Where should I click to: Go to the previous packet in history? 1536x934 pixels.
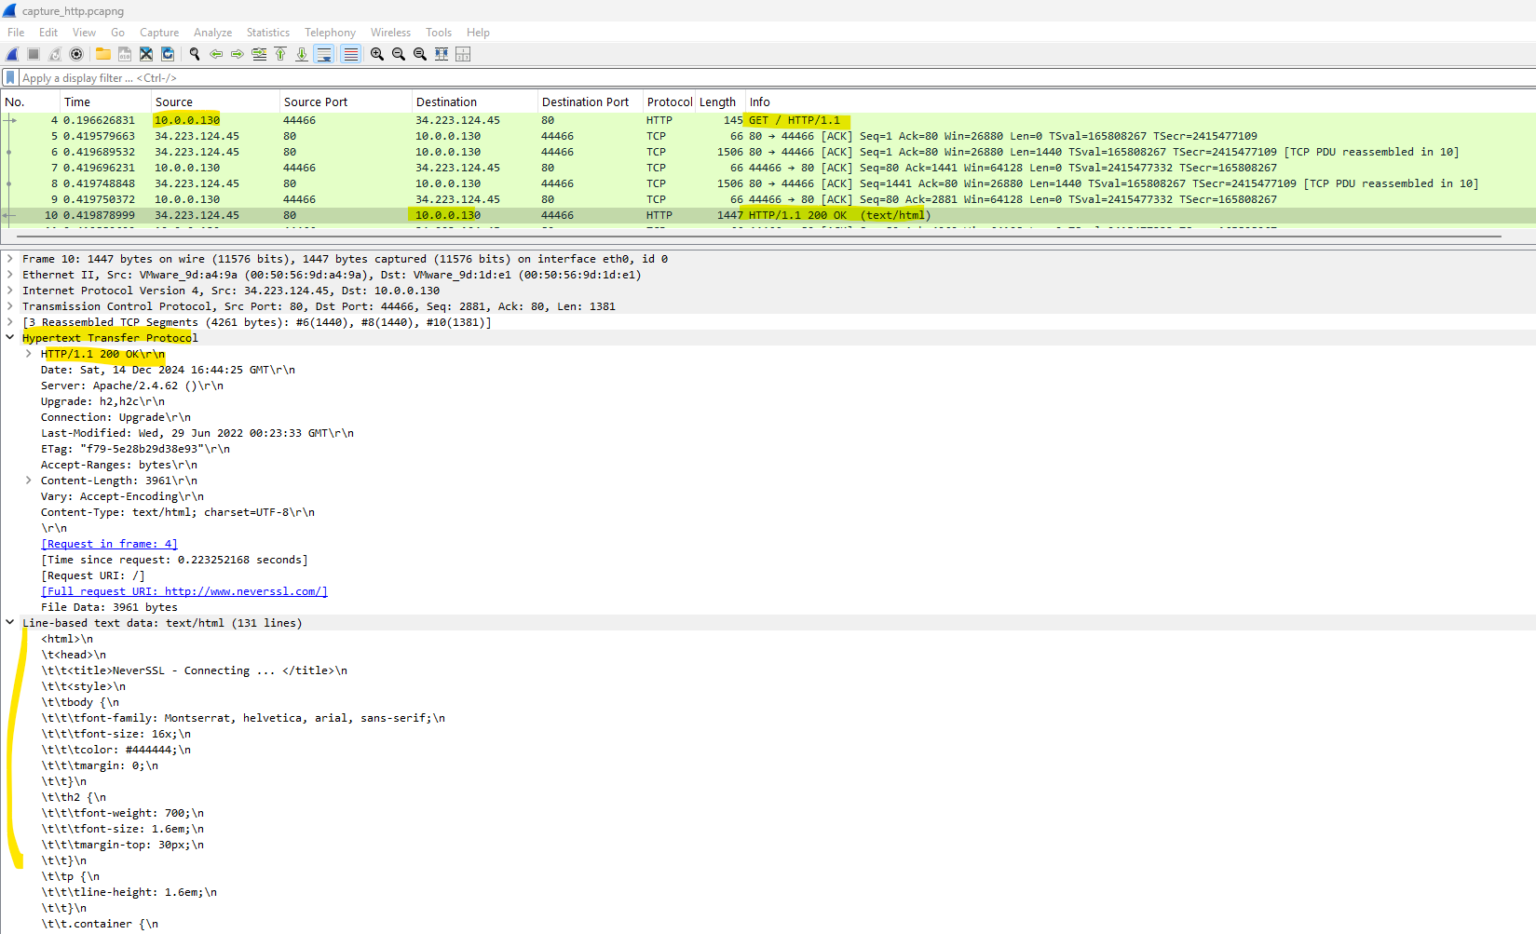pyautogui.click(x=216, y=53)
